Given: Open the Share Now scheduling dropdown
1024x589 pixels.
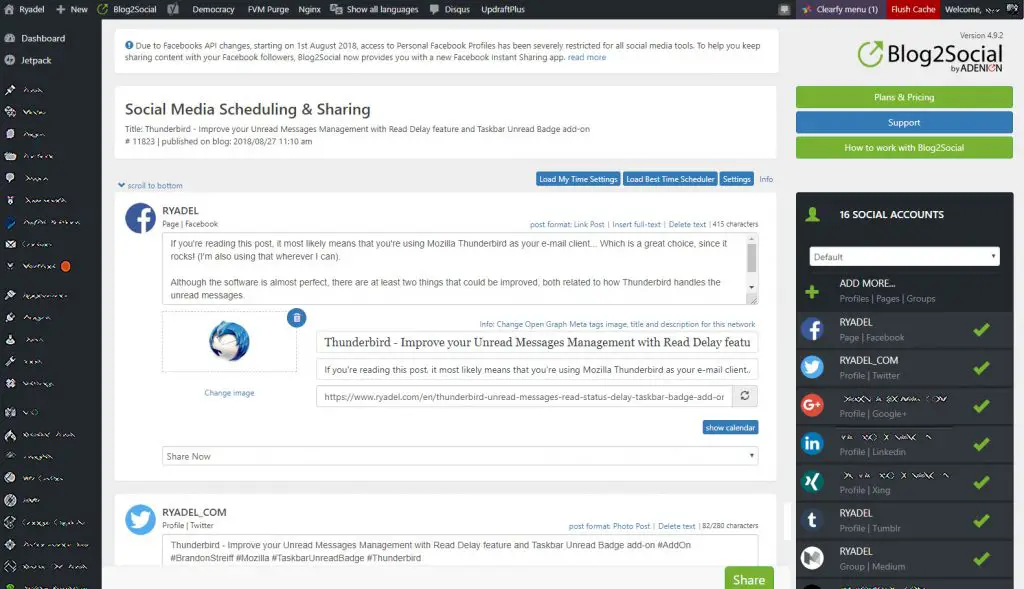Looking at the screenshot, I should pyautogui.click(x=460, y=456).
